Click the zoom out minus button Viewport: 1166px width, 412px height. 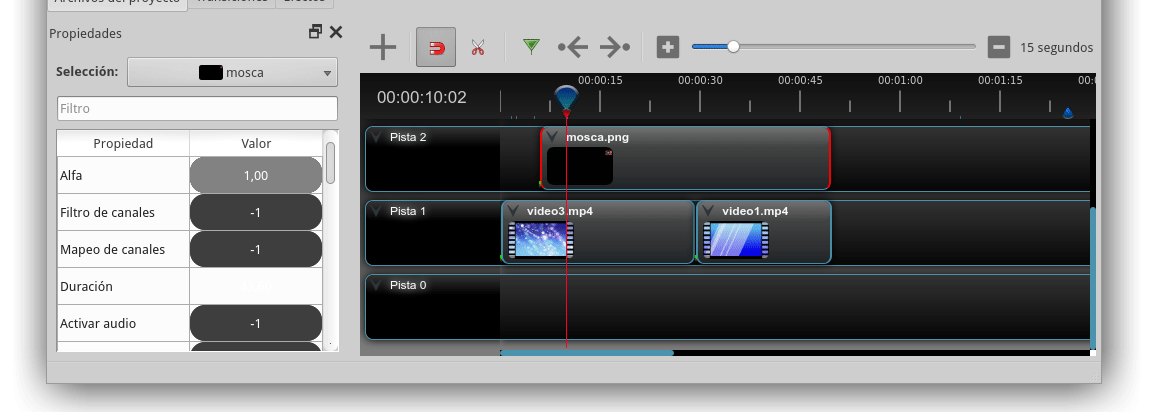[x=998, y=47]
